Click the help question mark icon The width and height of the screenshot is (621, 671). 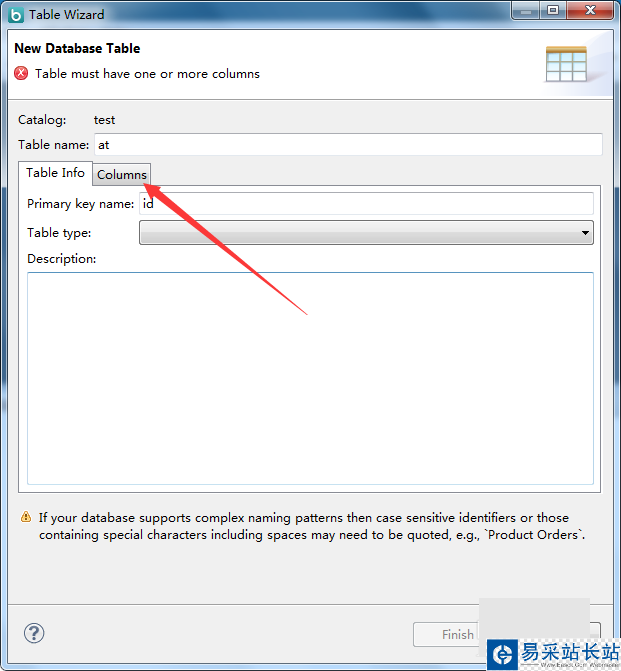point(34,633)
